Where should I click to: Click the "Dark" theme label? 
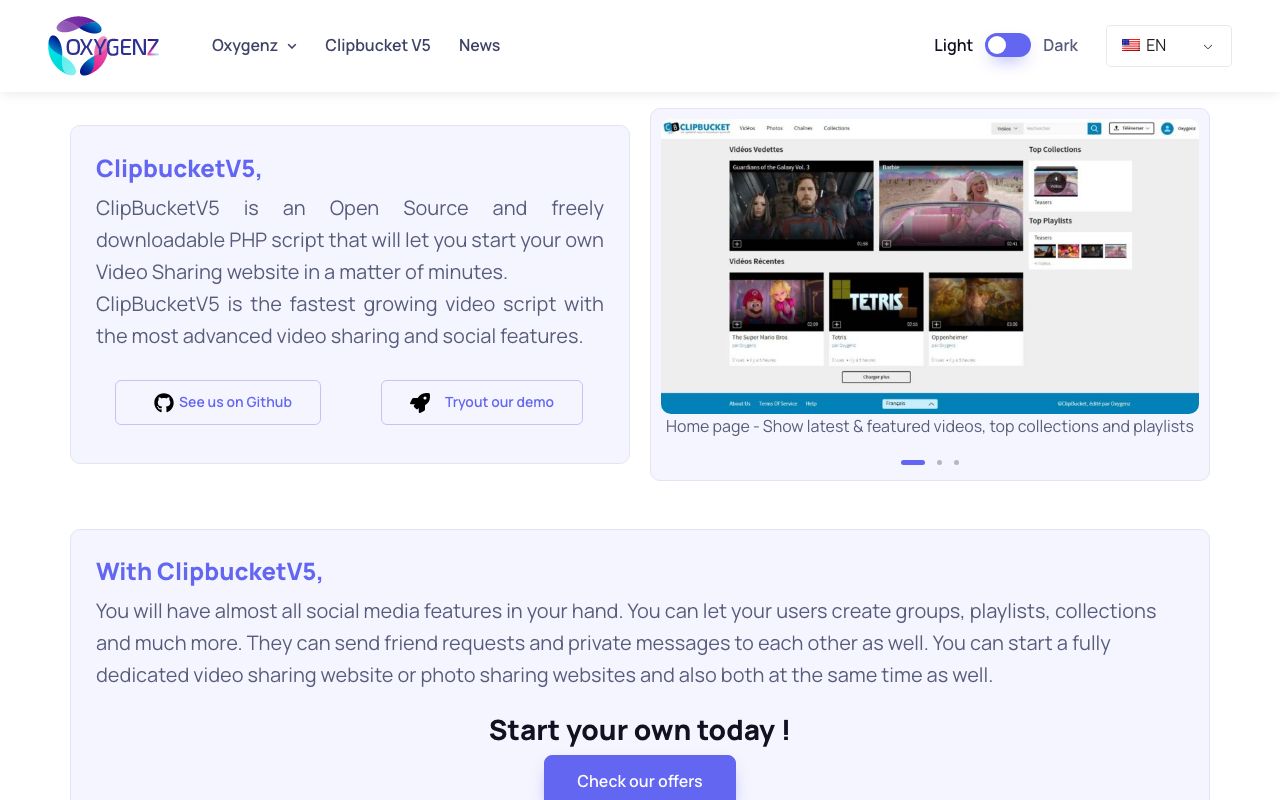tap(1060, 46)
